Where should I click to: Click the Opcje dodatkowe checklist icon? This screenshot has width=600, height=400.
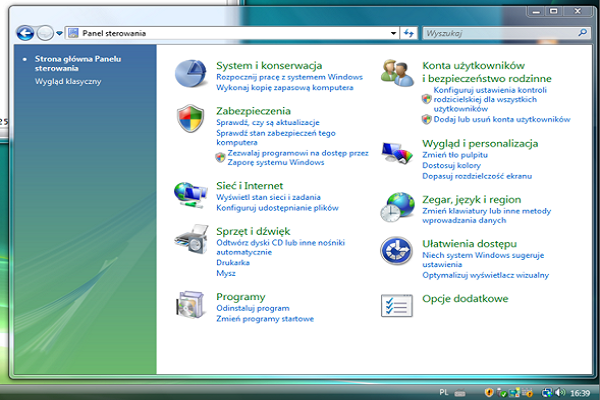[x=397, y=306]
